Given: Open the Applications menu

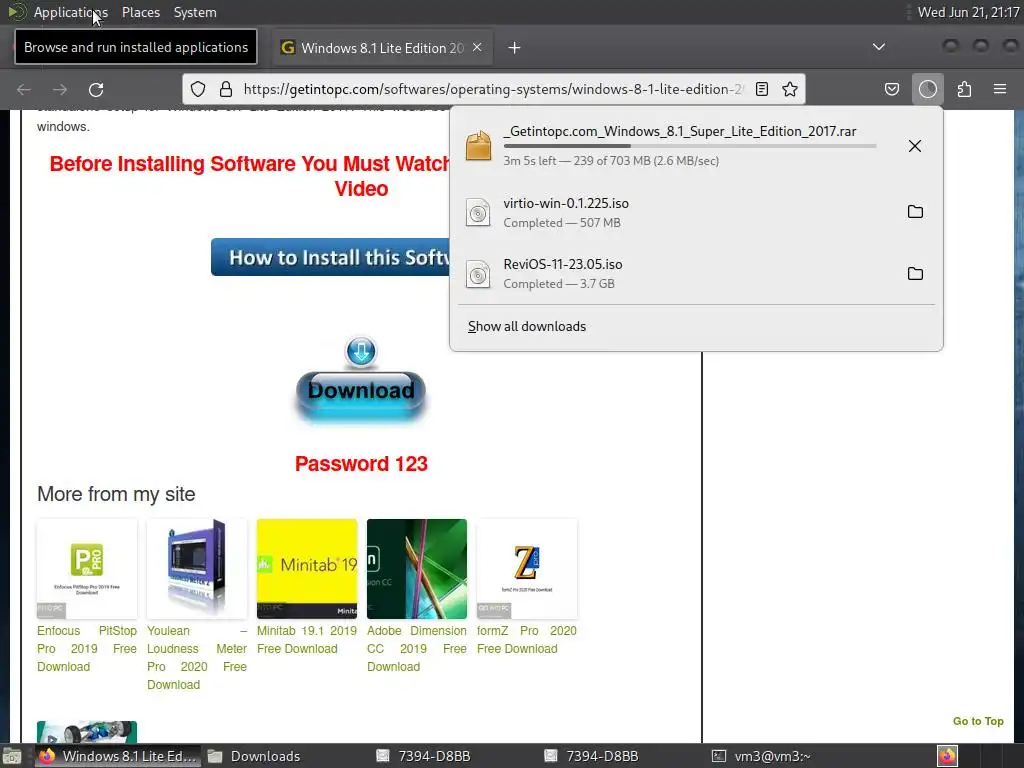Looking at the screenshot, I should pyautogui.click(x=71, y=12).
